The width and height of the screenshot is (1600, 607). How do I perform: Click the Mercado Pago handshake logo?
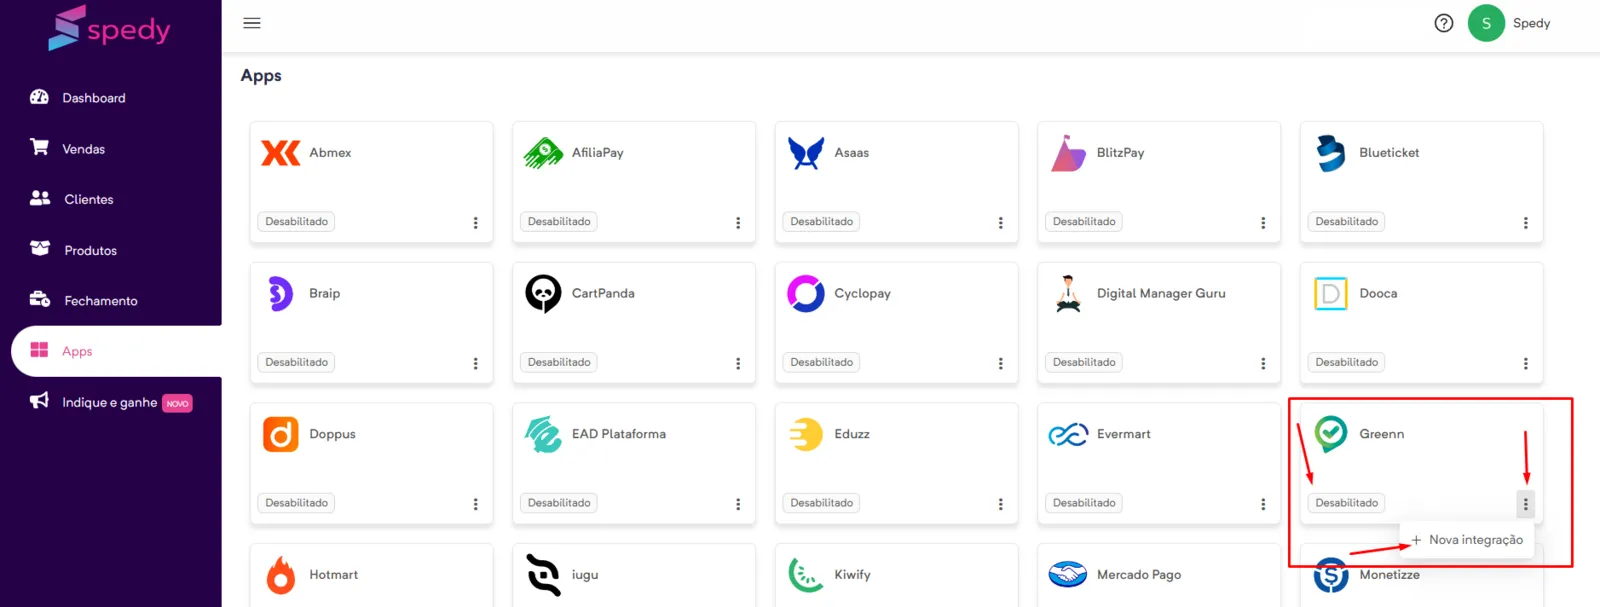(1068, 575)
